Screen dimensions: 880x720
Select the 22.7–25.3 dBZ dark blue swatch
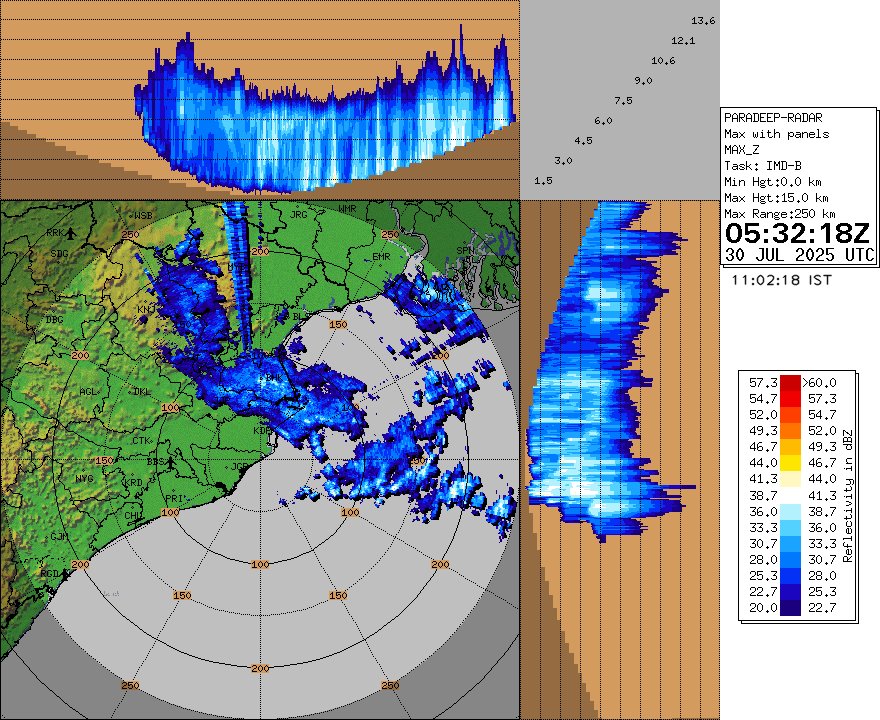pyautogui.click(x=790, y=591)
